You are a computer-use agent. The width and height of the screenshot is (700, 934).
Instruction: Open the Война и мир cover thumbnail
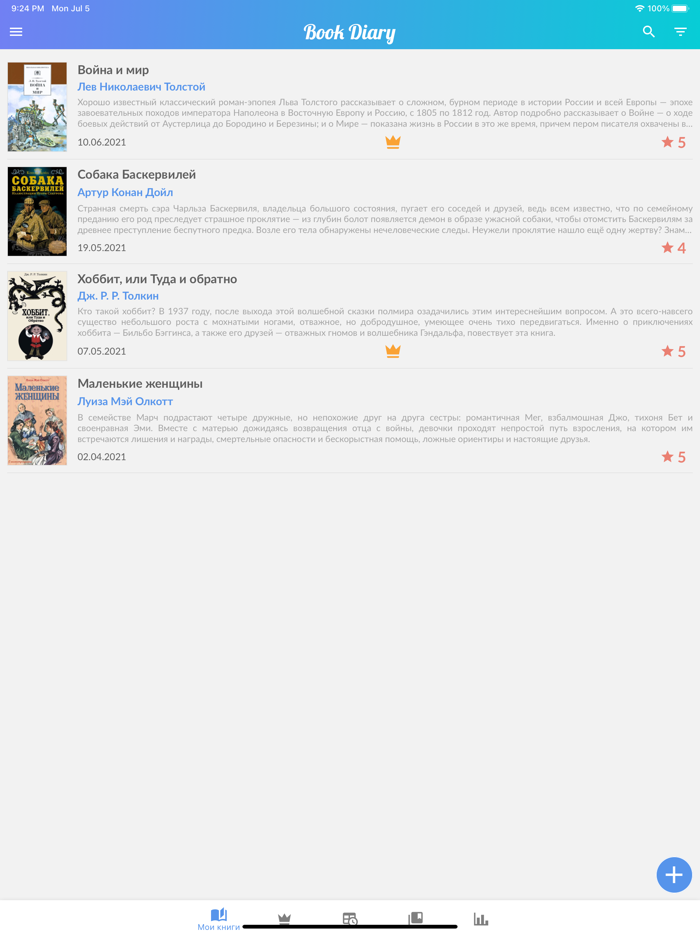coord(37,107)
